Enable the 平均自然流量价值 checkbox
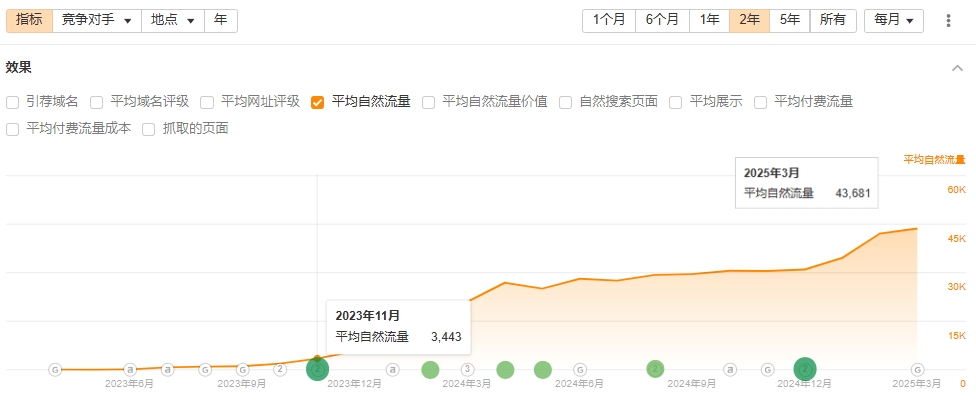 [x=428, y=103]
